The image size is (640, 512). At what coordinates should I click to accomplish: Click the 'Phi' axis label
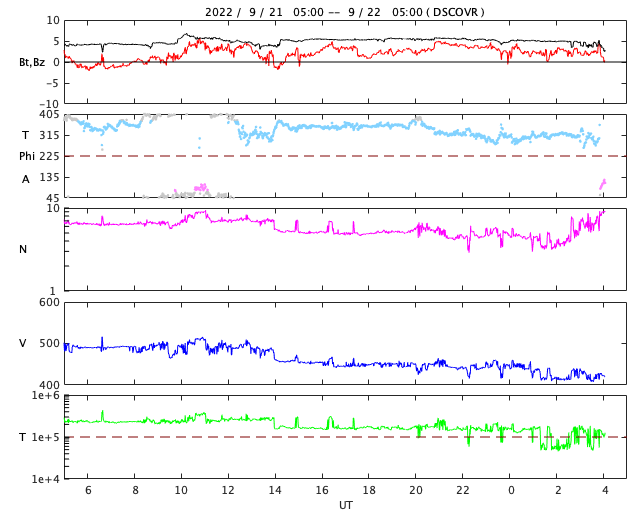[27, 156]
